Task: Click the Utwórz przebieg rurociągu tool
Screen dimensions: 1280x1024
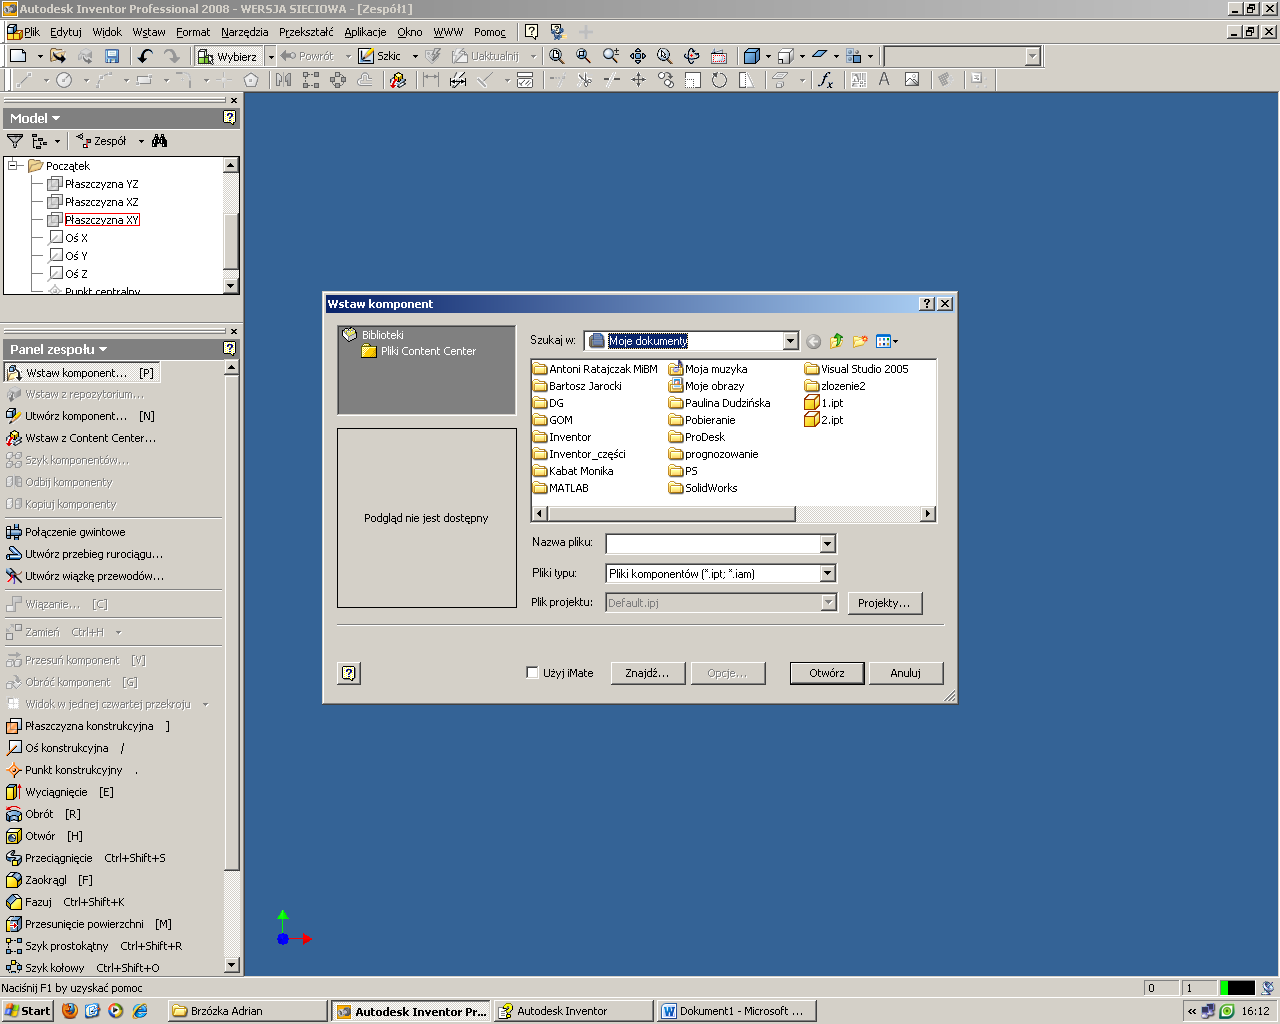Action: [x=84, y=554]
